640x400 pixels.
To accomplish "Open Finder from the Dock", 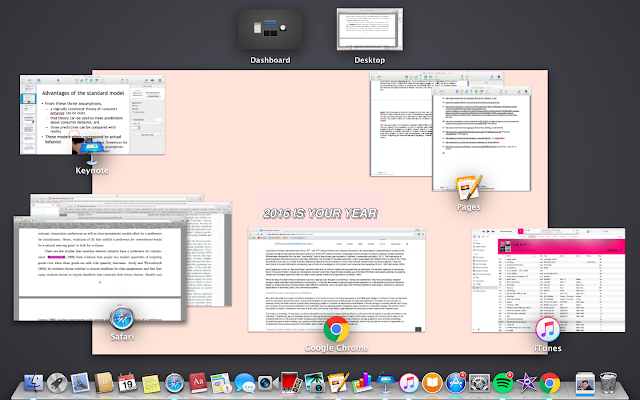I will coord(34,383).
